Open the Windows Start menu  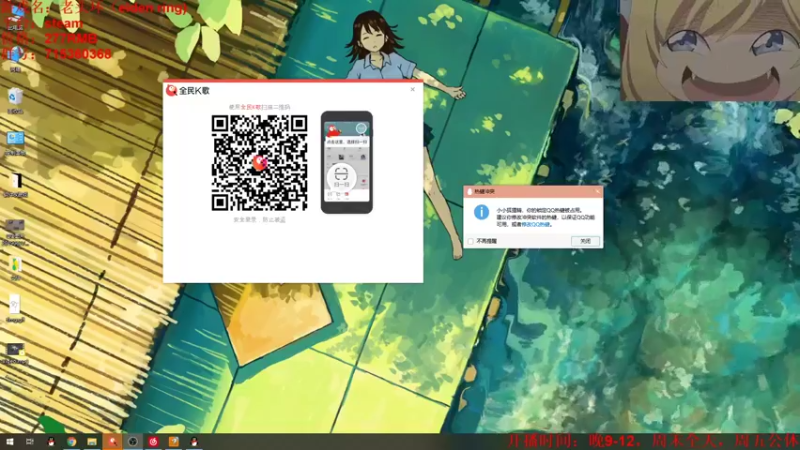(x=9, y=442)
